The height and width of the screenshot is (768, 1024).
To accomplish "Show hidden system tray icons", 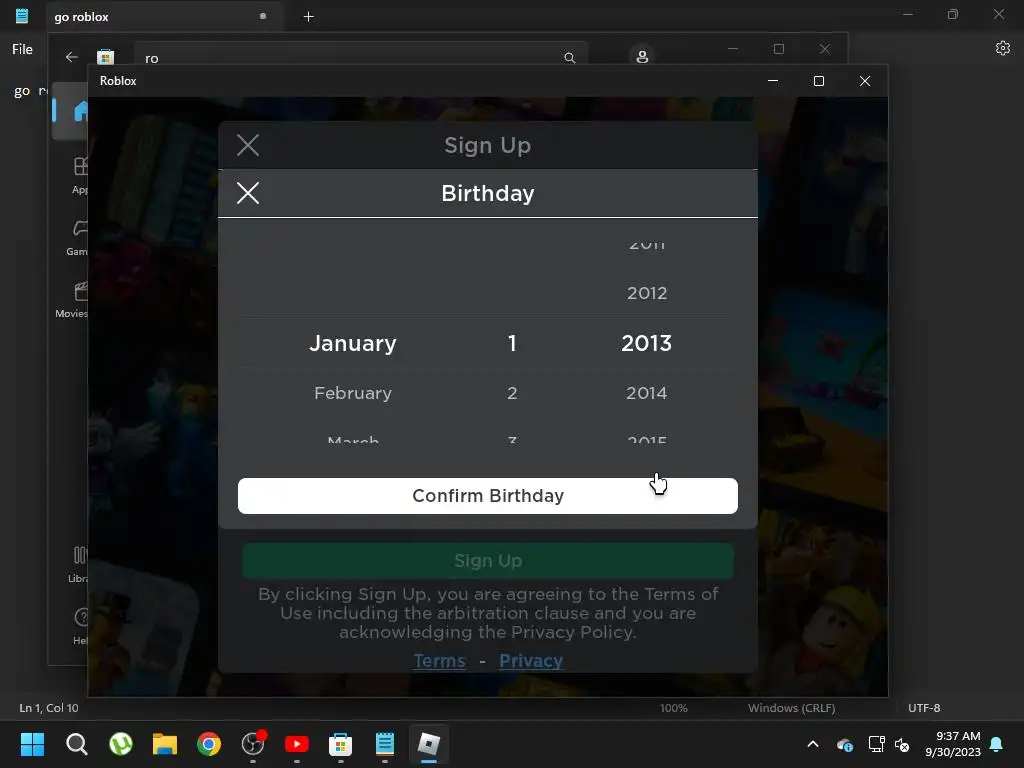I will (x=813, y=744).
